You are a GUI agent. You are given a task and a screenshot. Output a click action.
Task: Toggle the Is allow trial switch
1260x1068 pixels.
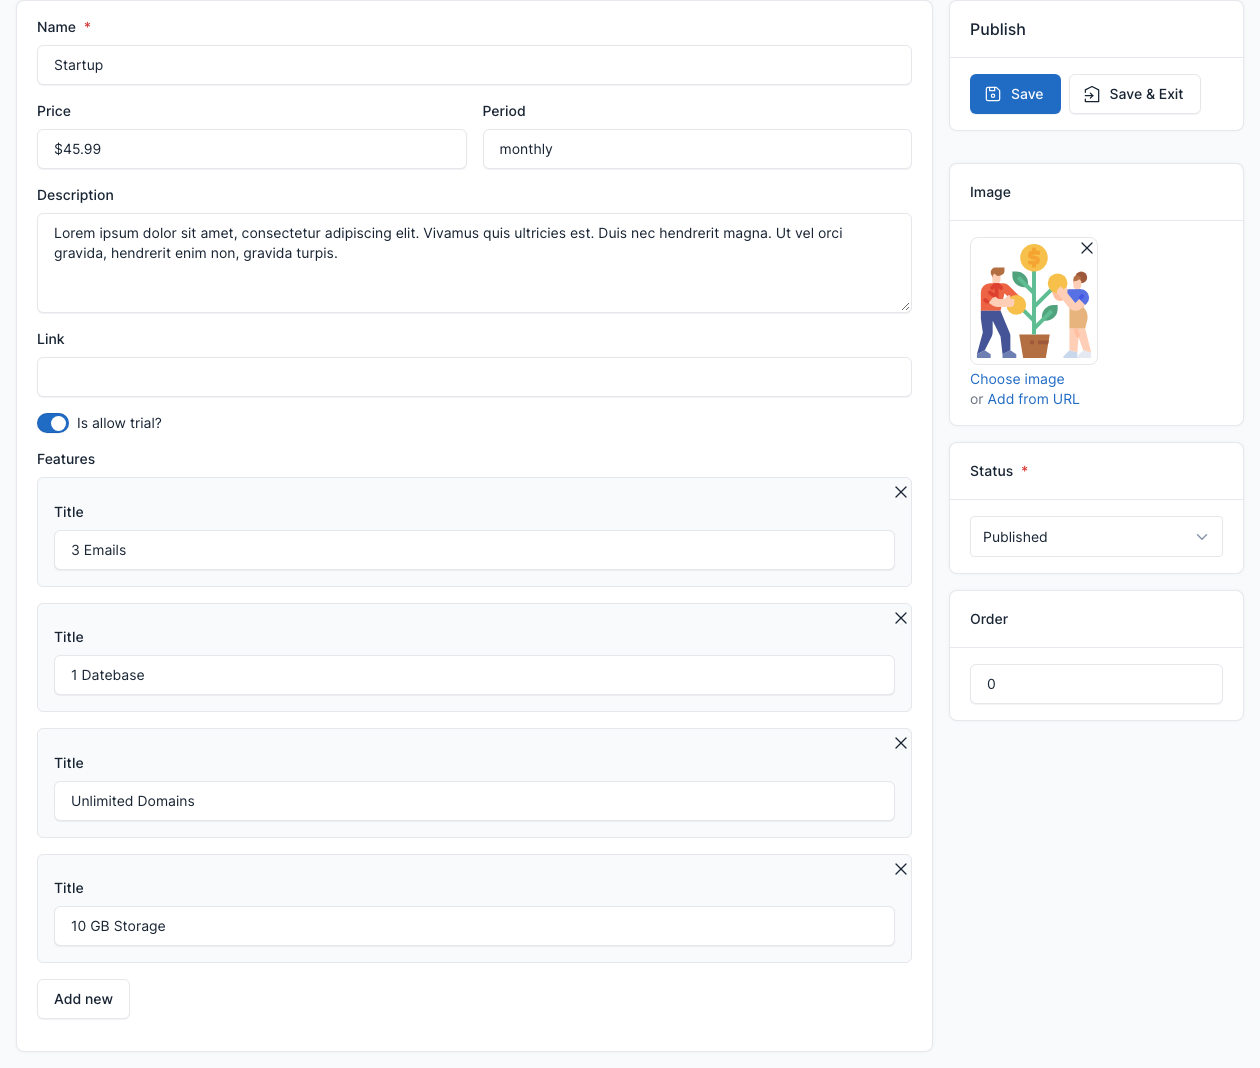(53, 423)
